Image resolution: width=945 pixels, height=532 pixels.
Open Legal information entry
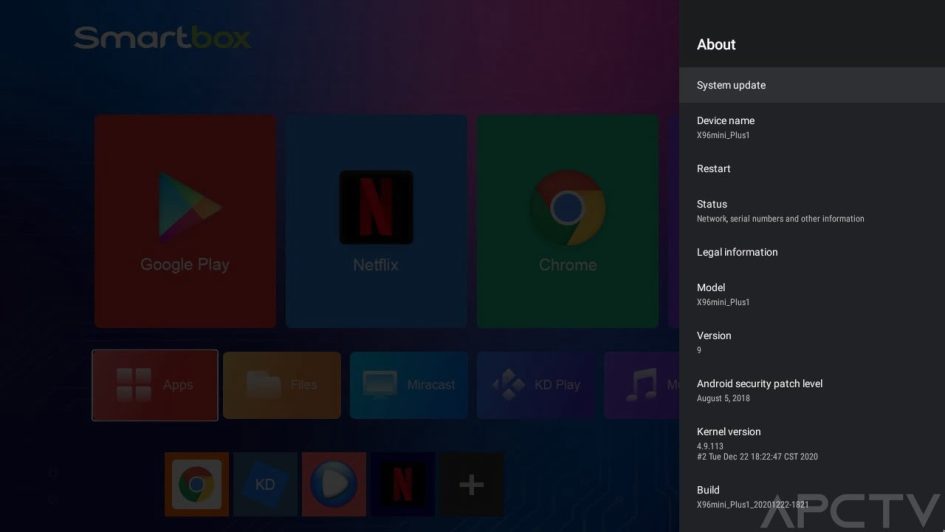click(x=811, y=253)
